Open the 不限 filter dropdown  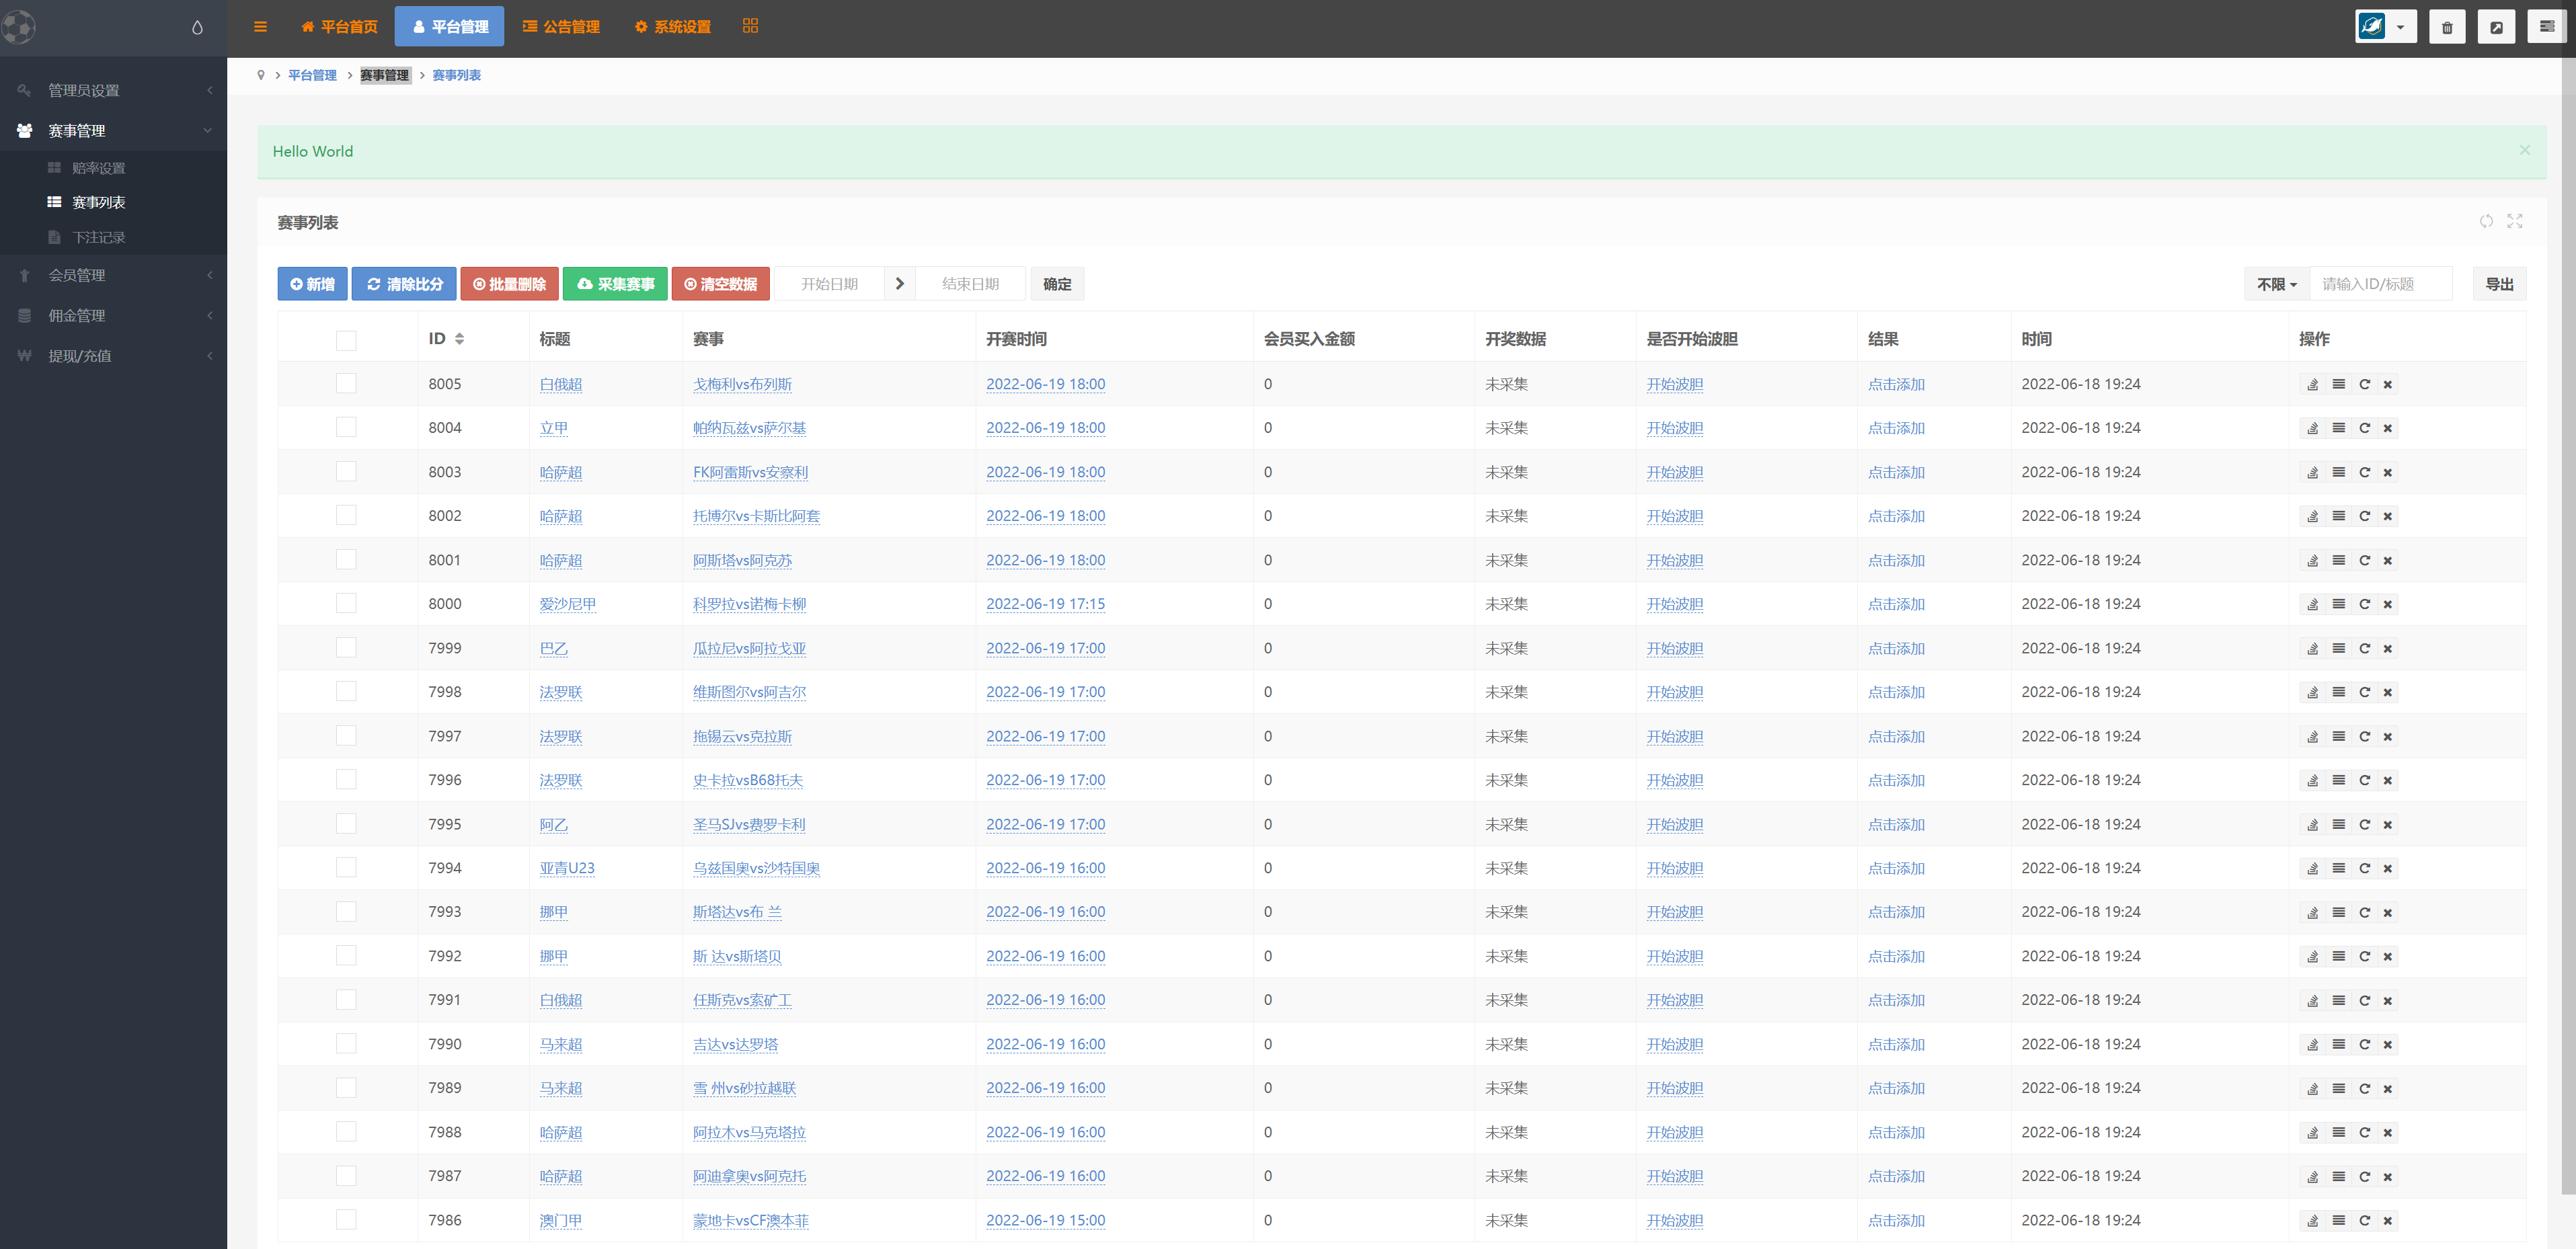pyautogui.click(x=2276, y=284)
